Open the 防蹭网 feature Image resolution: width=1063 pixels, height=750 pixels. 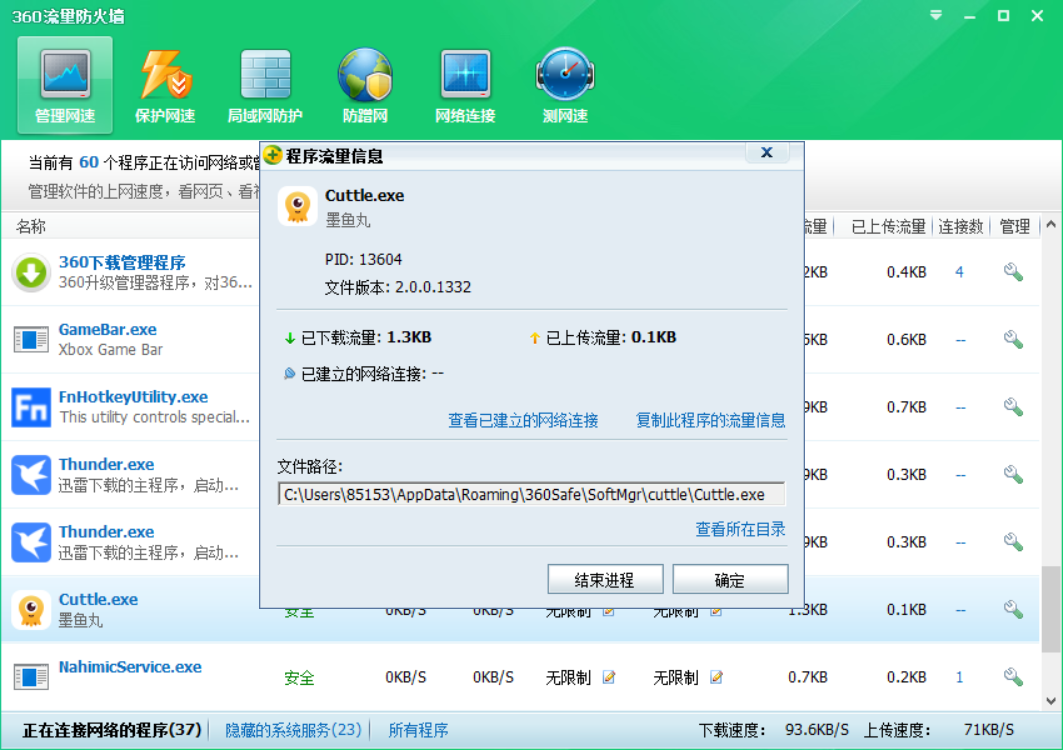pos(364,85)
